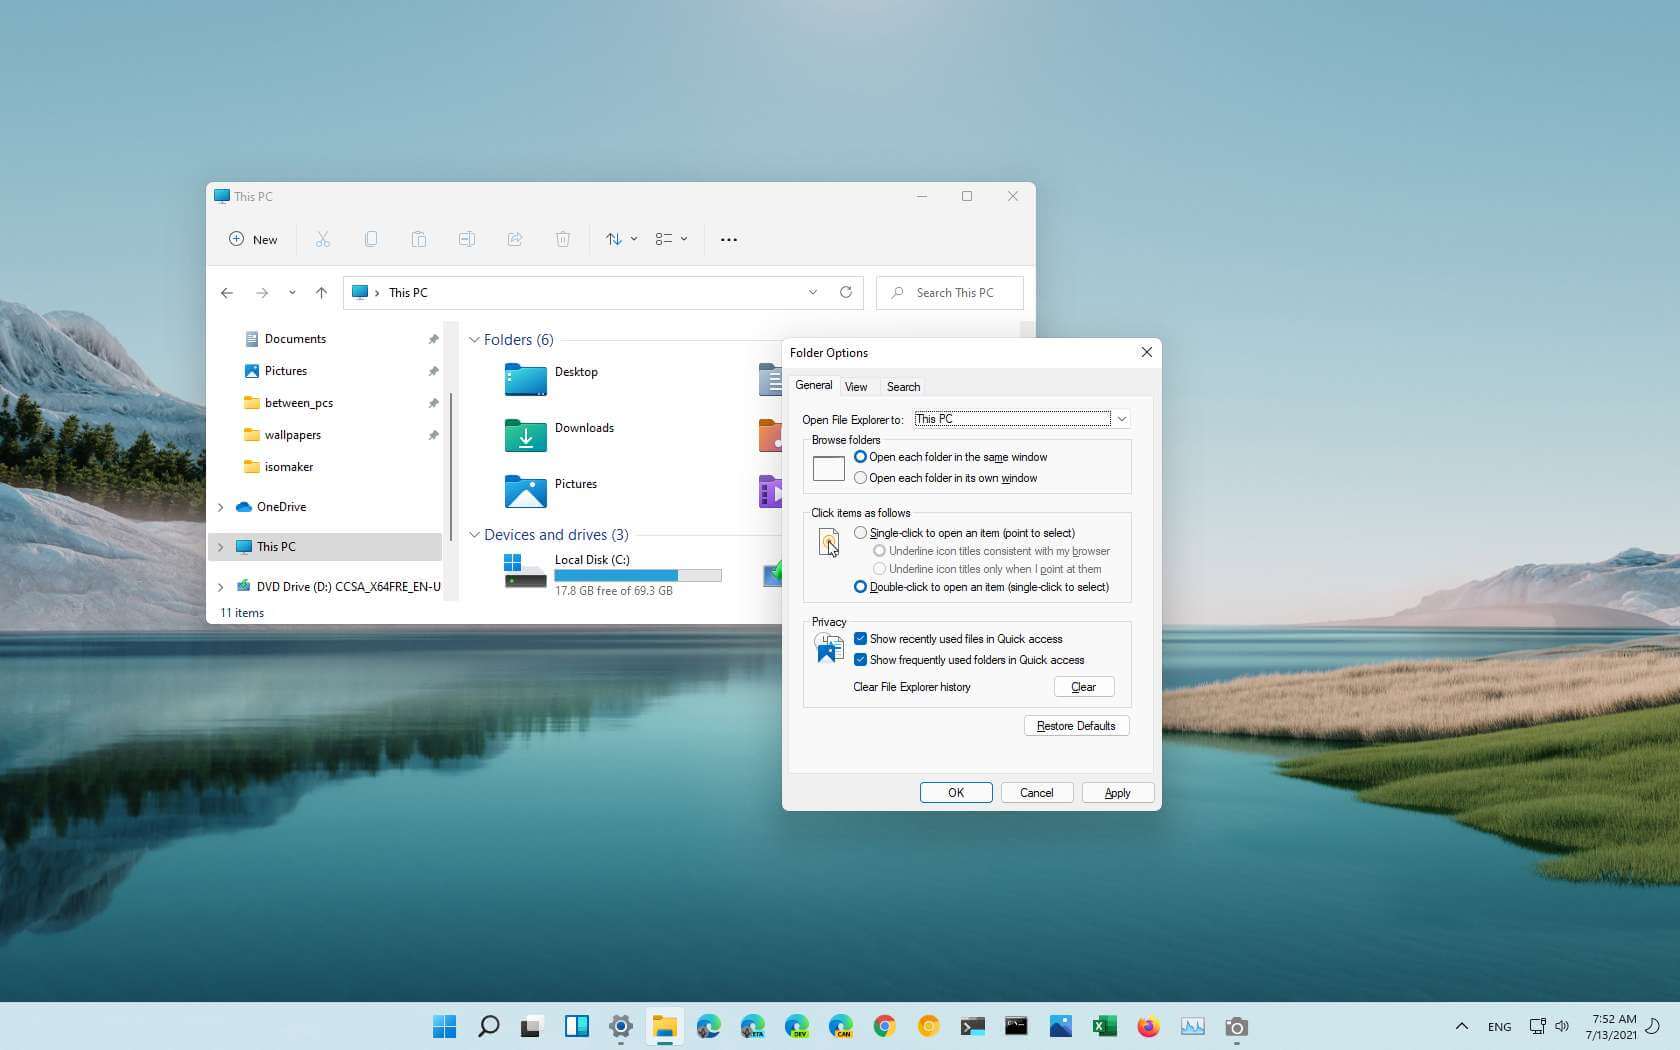Click the Delete icon in the toolbar
The image size is (1680, 1050).
coord(562,239)
